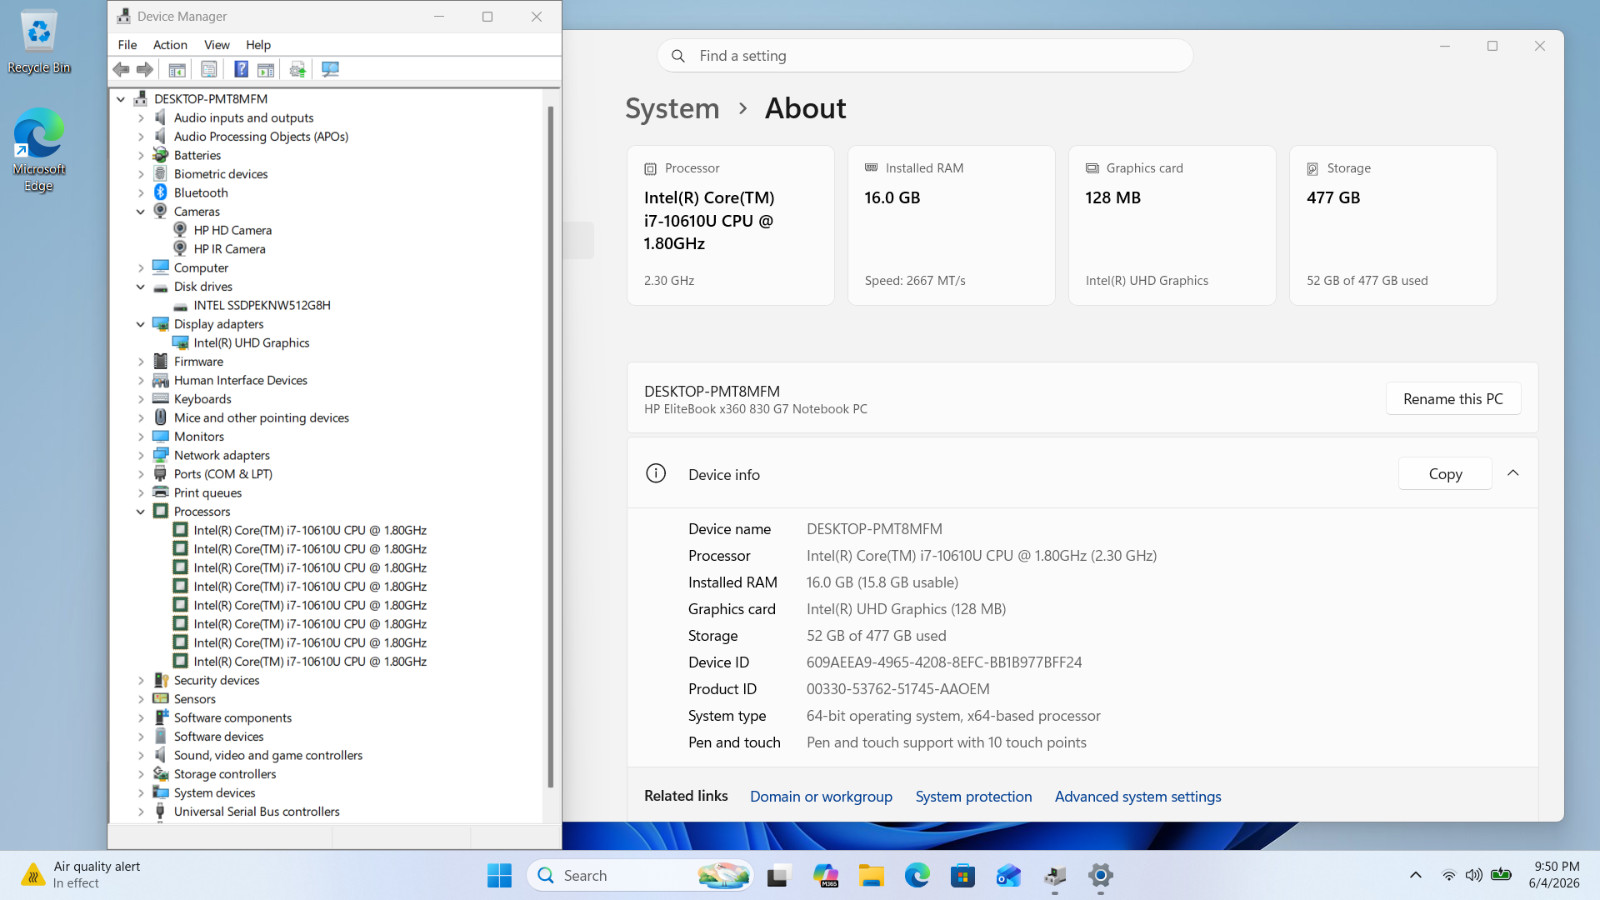Show hidden icons in the system tray
1600x900 pixels.
(1415, 875)
